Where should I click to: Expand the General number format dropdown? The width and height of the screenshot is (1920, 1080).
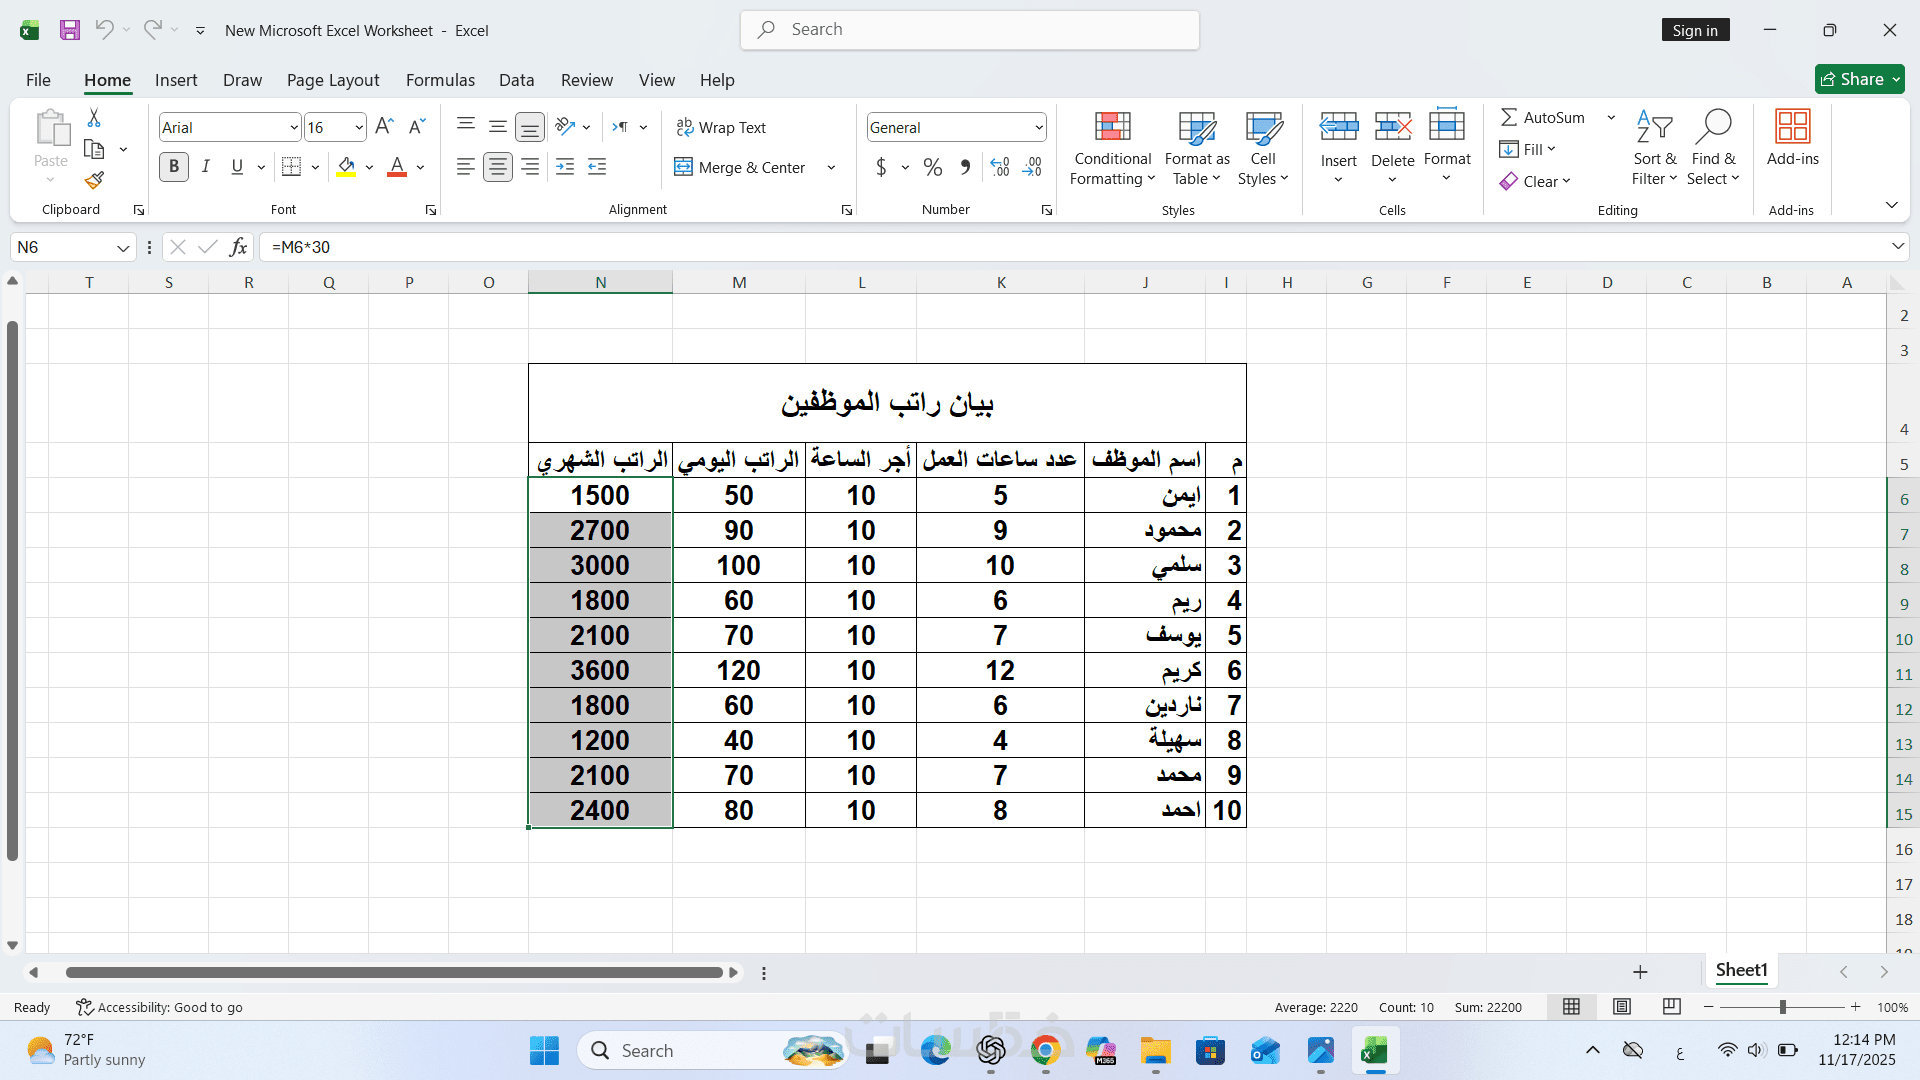tap(1039, 127)
